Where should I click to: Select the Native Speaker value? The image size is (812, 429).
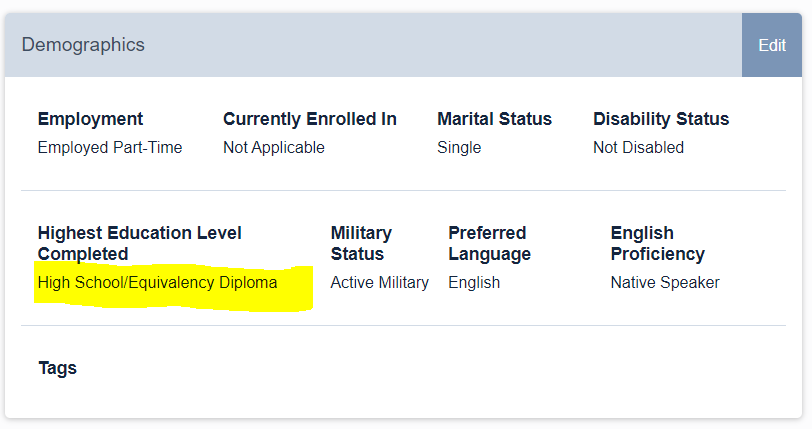pos(665,283)
